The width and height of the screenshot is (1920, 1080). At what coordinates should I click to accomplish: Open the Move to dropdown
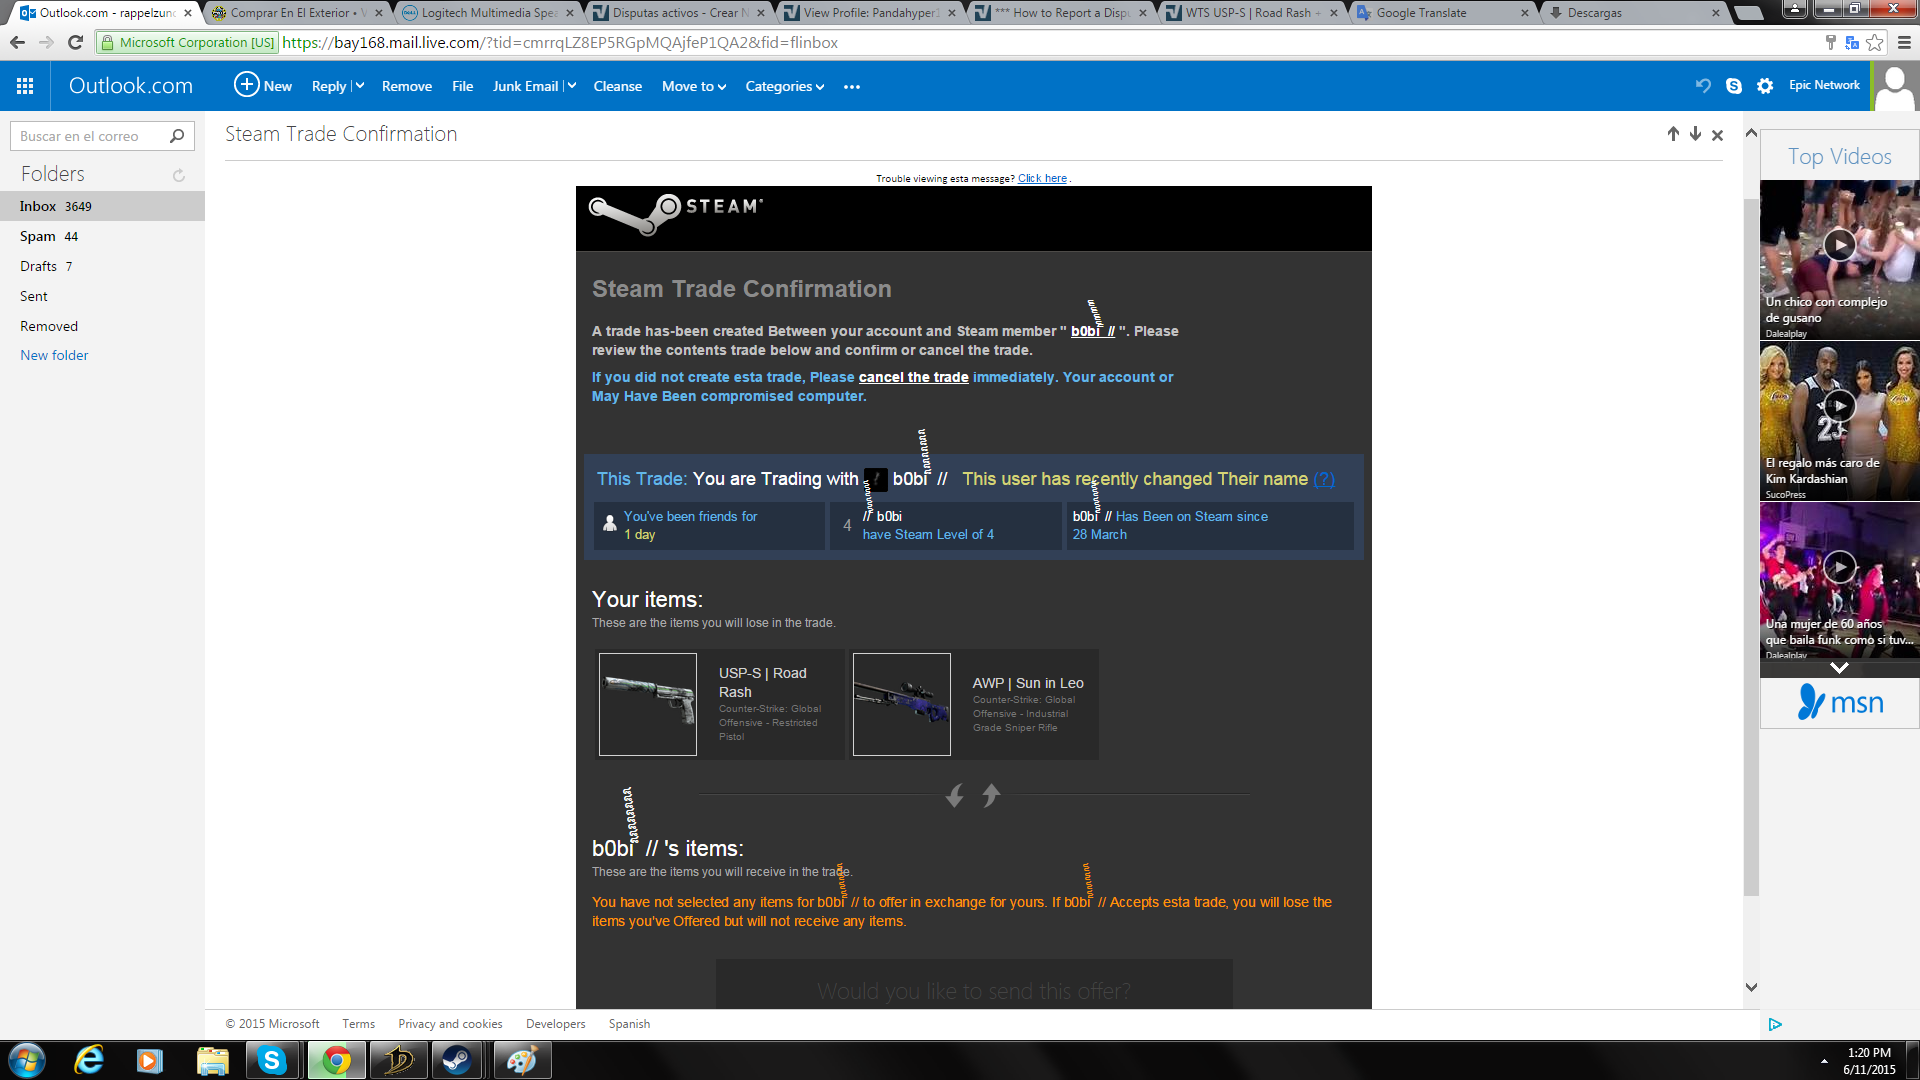[x=694, y=86]
